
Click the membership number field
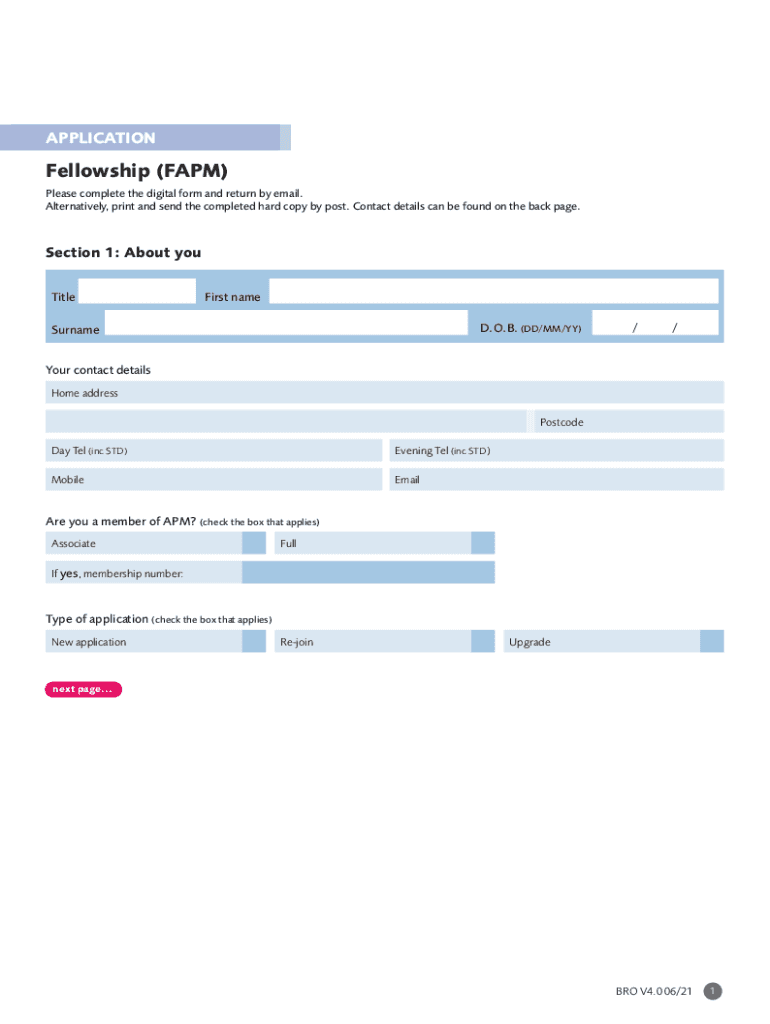(368, 572)
